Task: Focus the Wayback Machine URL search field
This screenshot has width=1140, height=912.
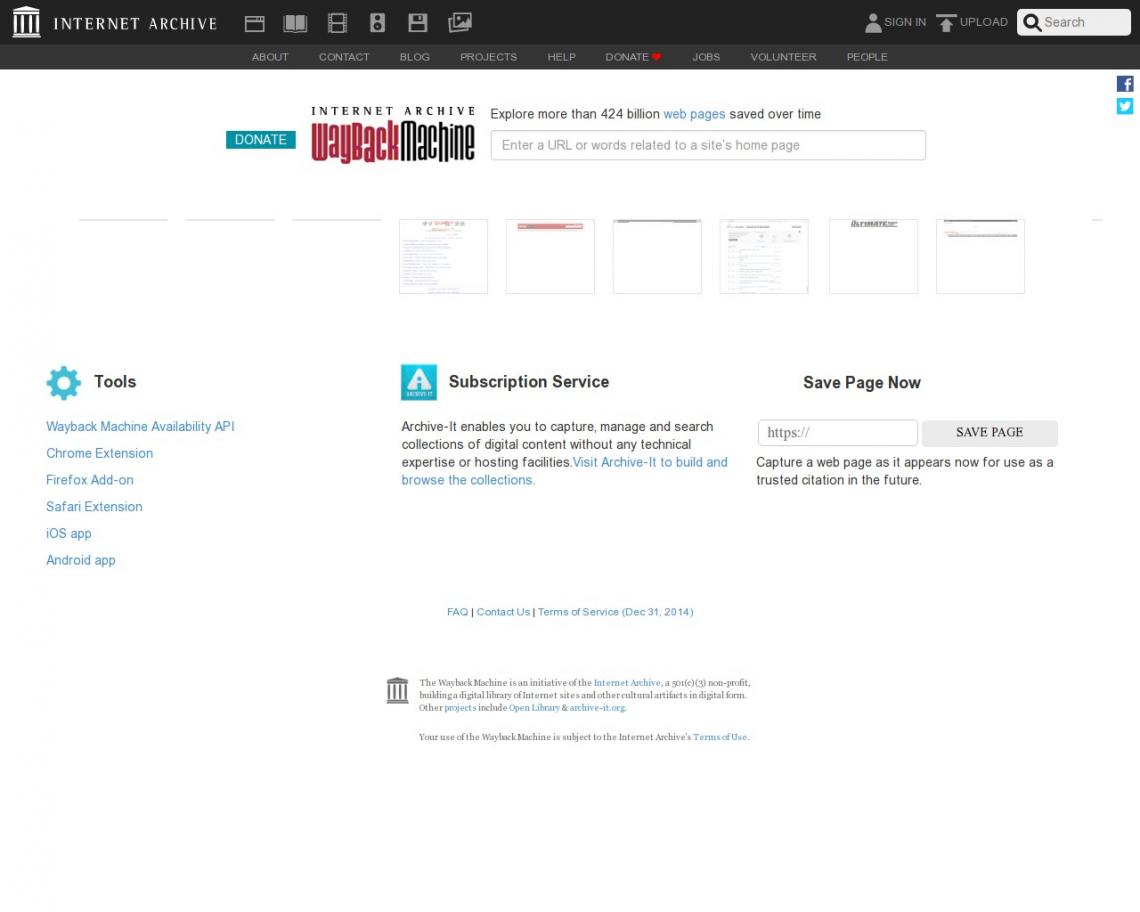Action: pyautogui.click(x=708, y=145)
